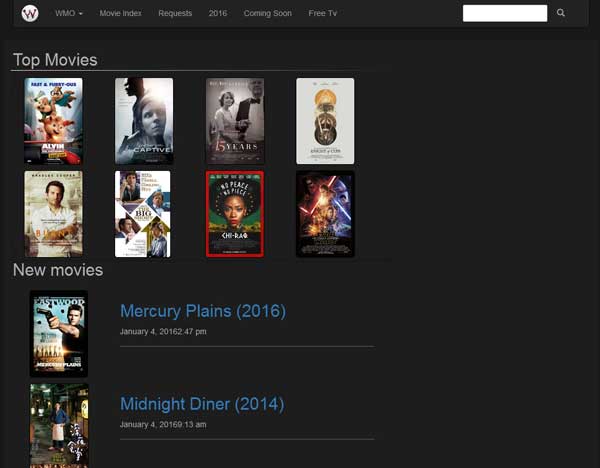Visit the Free Tv link
Image resolution: width=600 pixels, height=468 pixels.
pos(323,13)
